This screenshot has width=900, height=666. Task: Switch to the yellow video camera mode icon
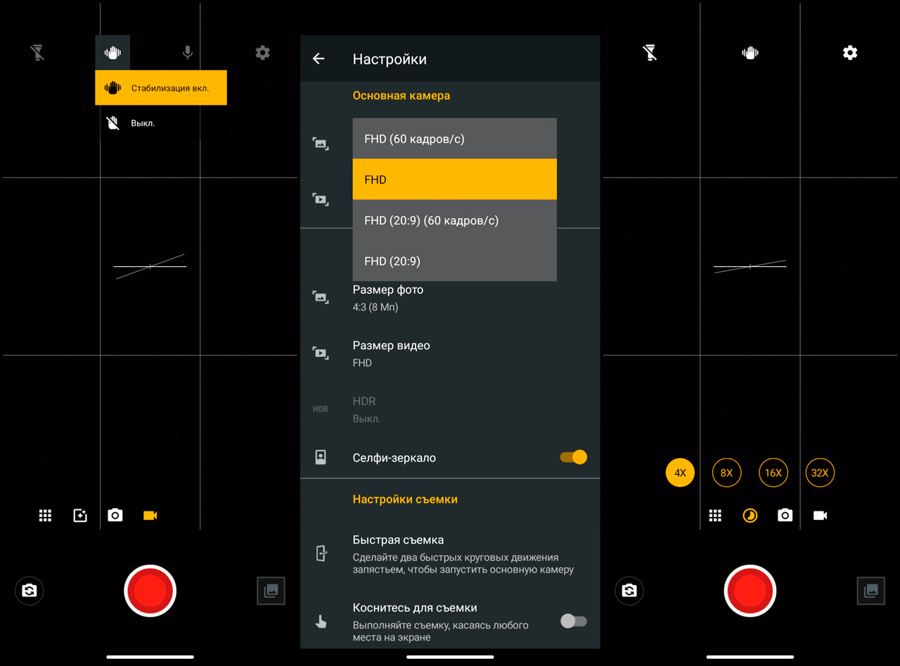[150, 515]
